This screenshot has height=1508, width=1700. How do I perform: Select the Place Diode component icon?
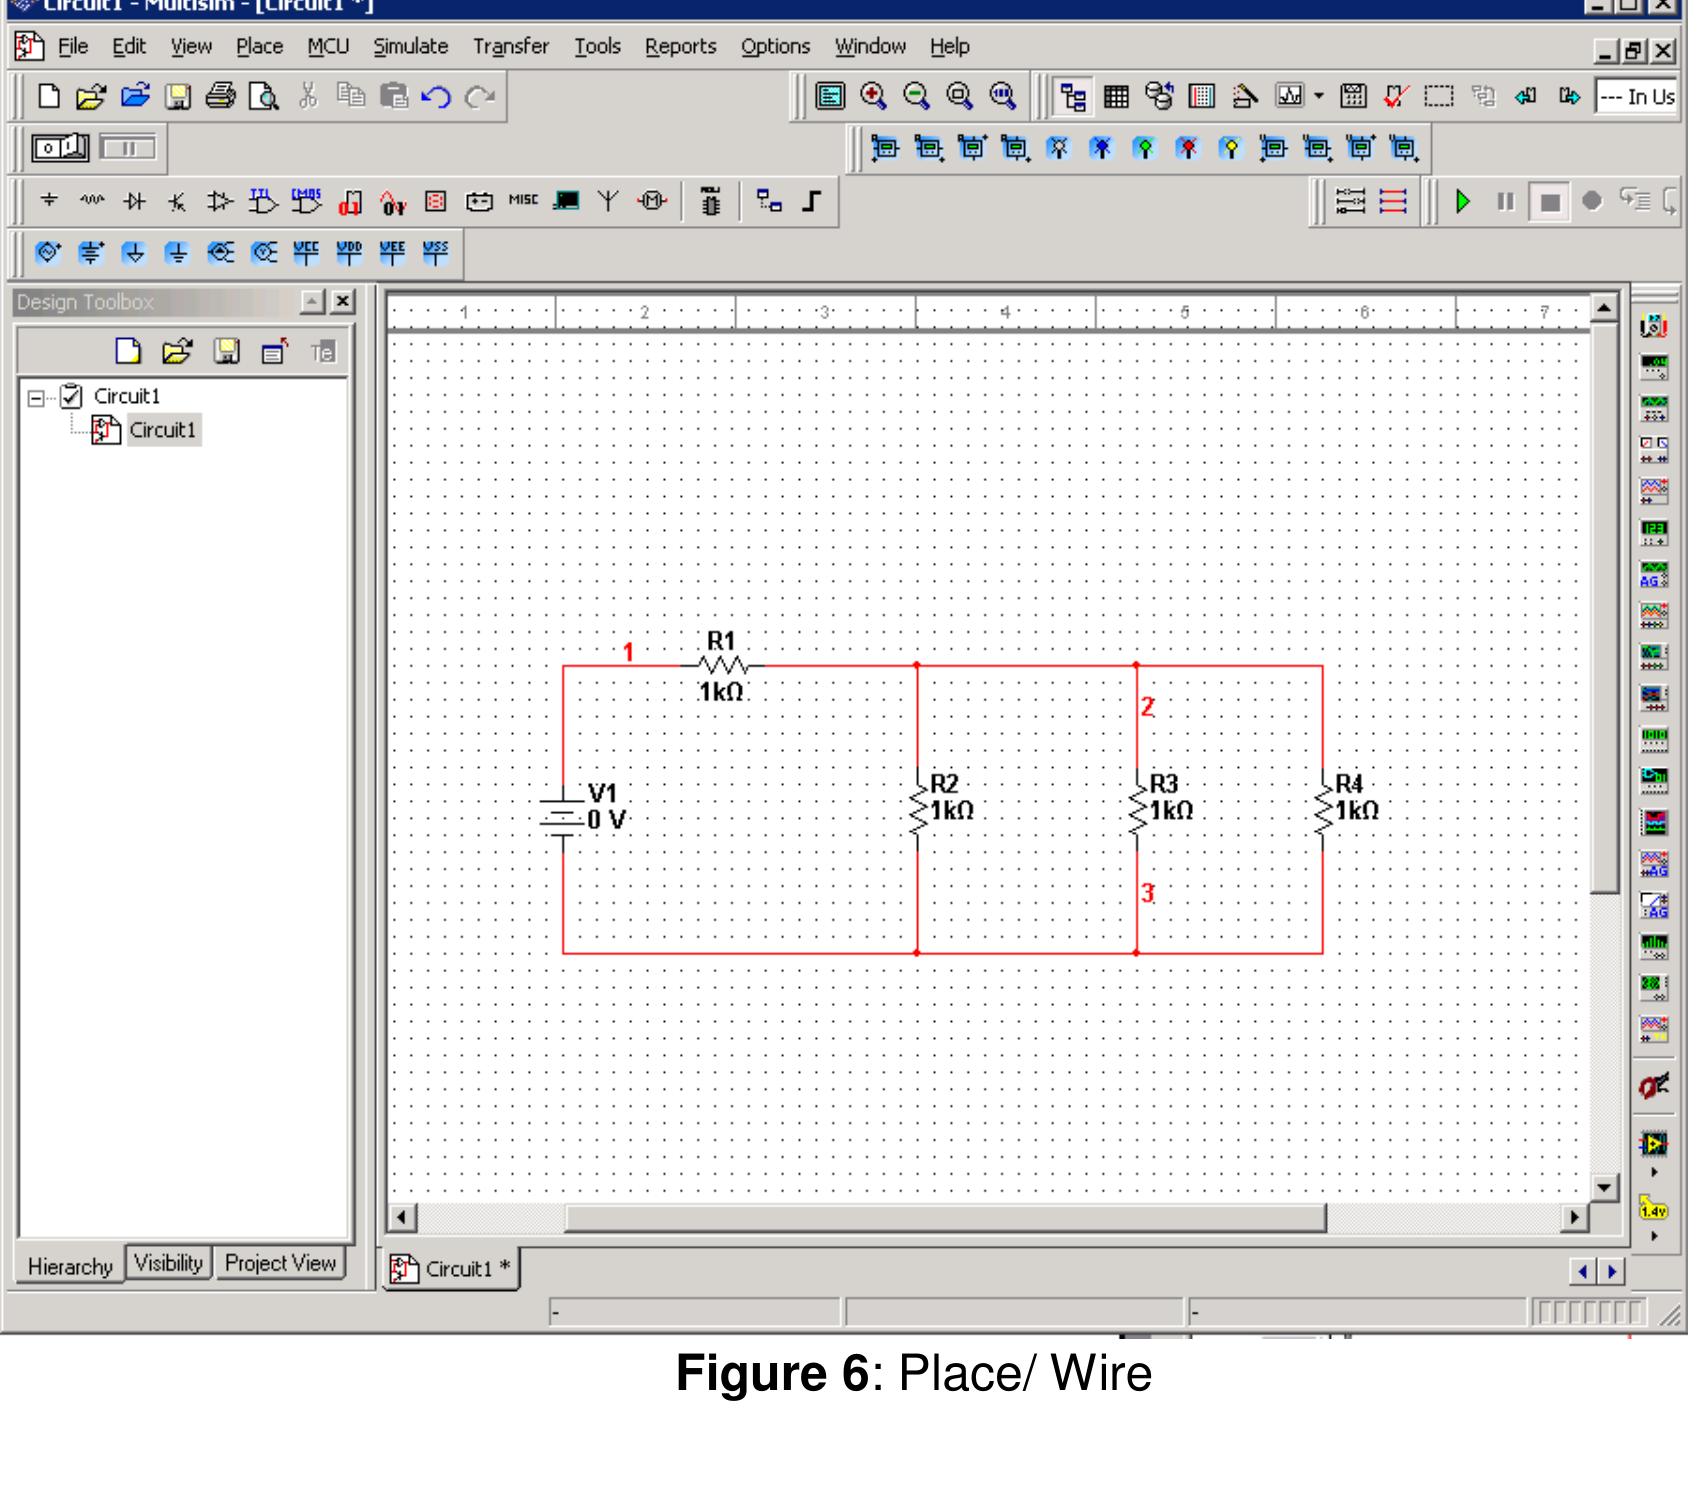tap(134, 201)
